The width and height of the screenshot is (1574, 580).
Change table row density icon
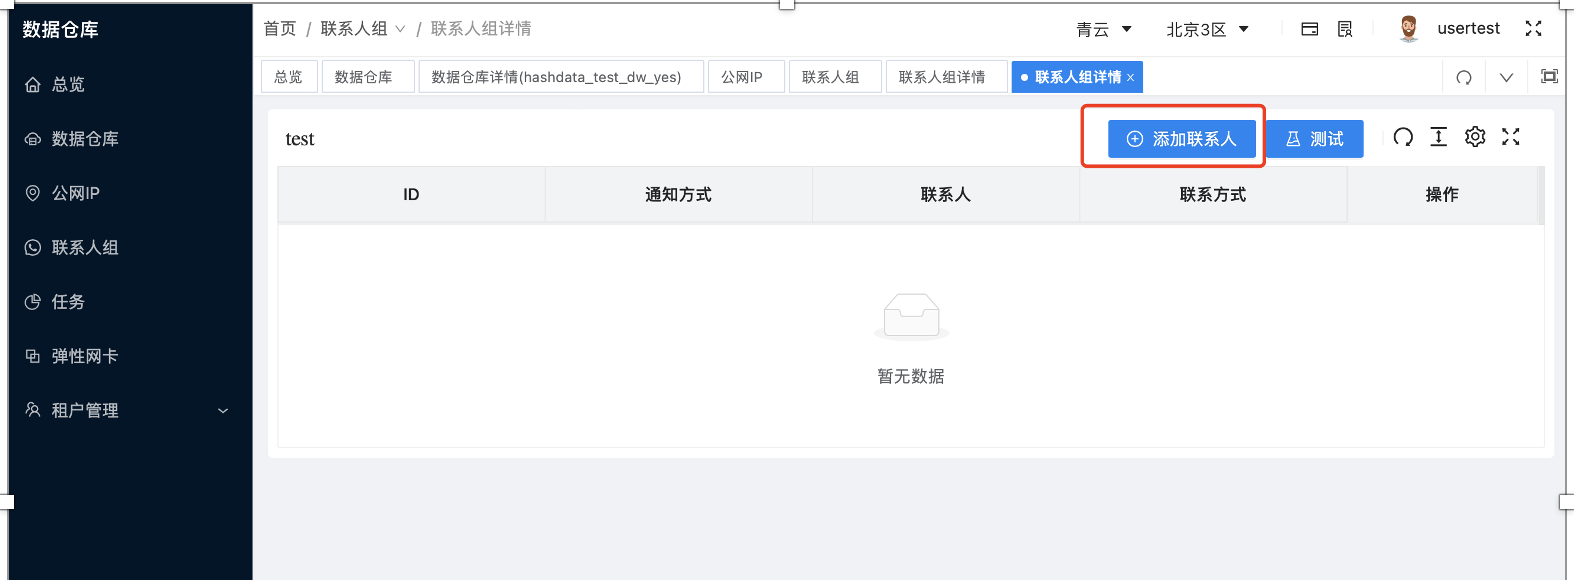(1439, 137)
